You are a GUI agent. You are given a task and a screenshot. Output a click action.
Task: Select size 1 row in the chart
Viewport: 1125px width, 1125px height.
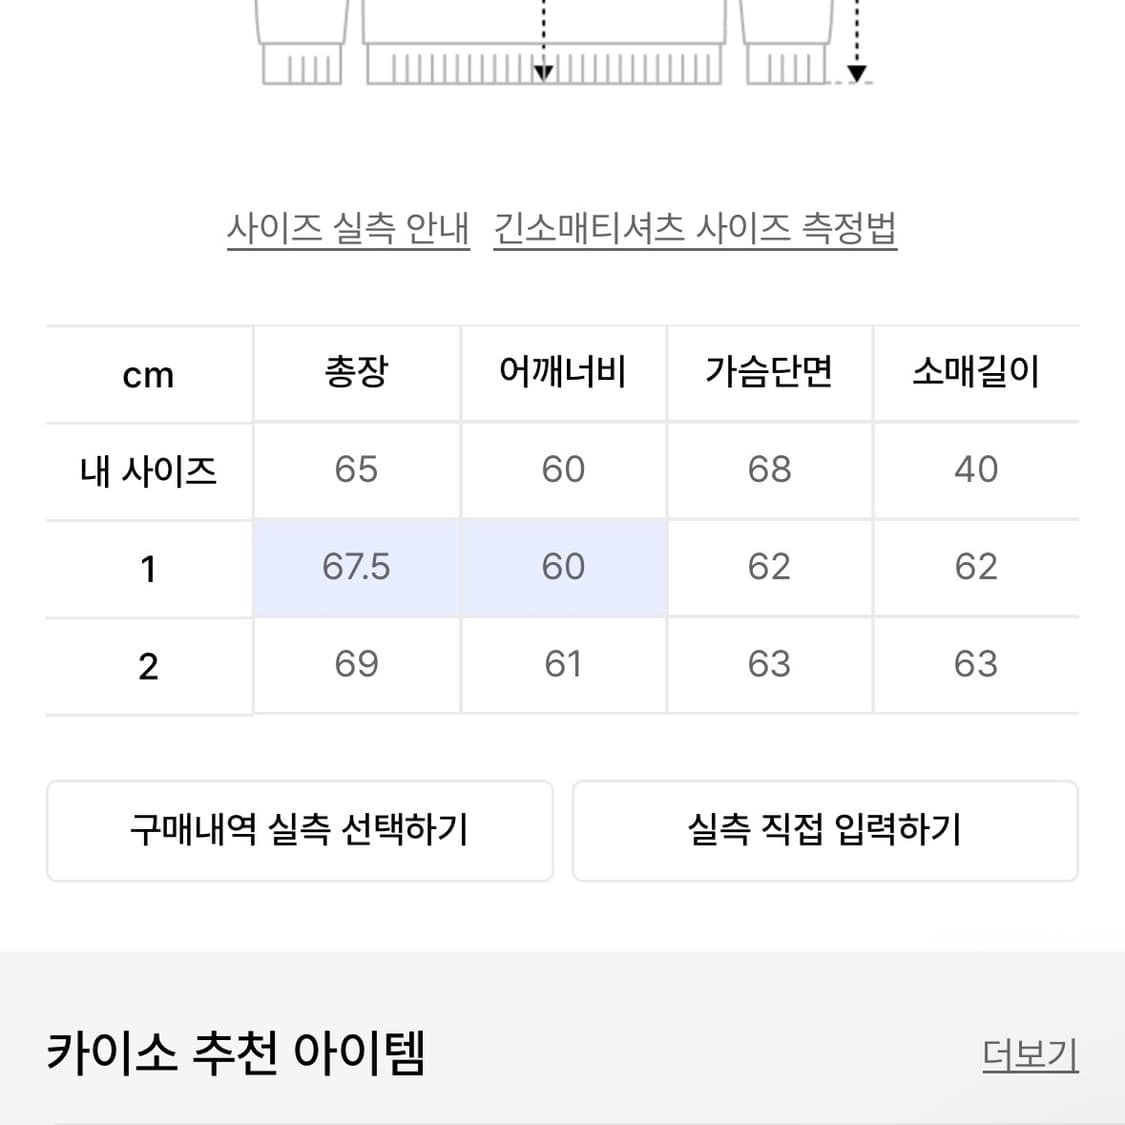(x=148, y=568)
